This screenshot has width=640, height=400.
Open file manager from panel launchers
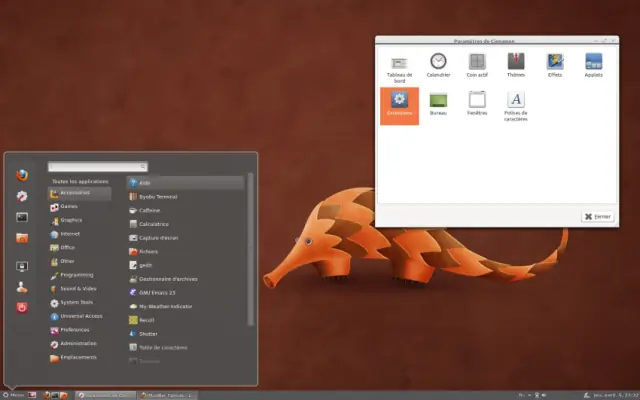click(64, 395)
